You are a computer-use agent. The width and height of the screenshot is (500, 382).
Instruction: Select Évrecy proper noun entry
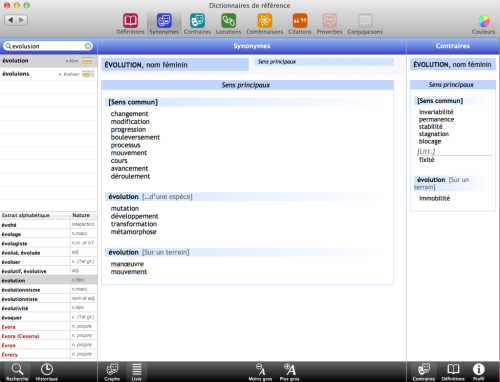pos(49,355)
